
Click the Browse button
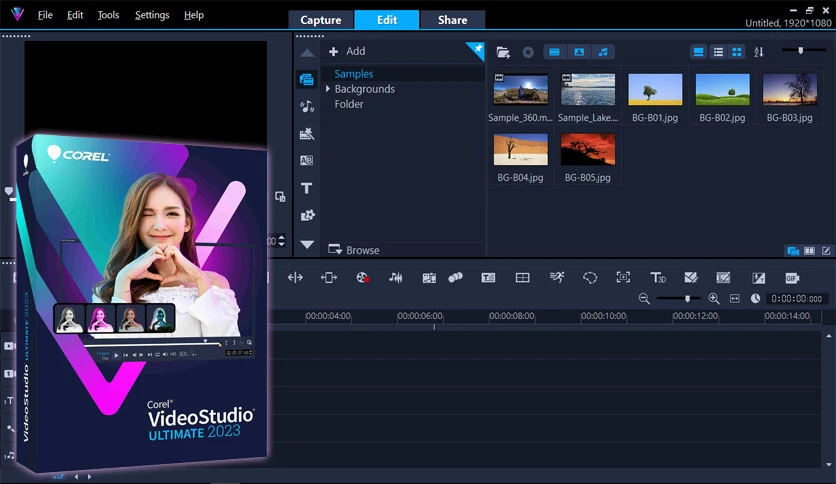pos(353,250)
